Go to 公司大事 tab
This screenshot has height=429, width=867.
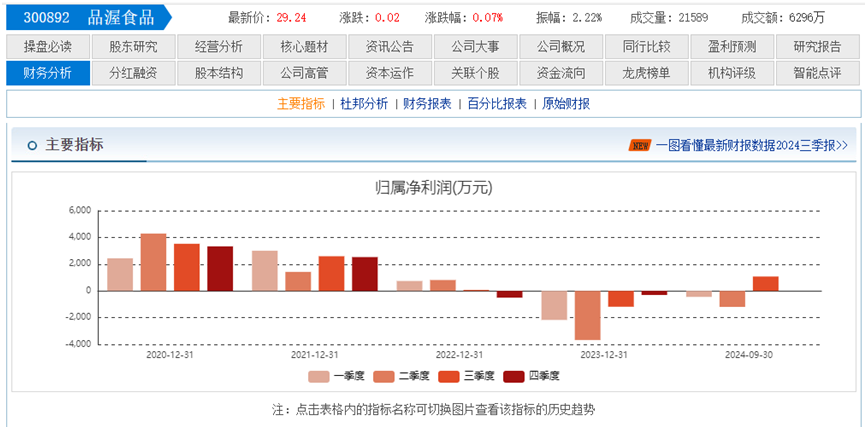[476, 47]
